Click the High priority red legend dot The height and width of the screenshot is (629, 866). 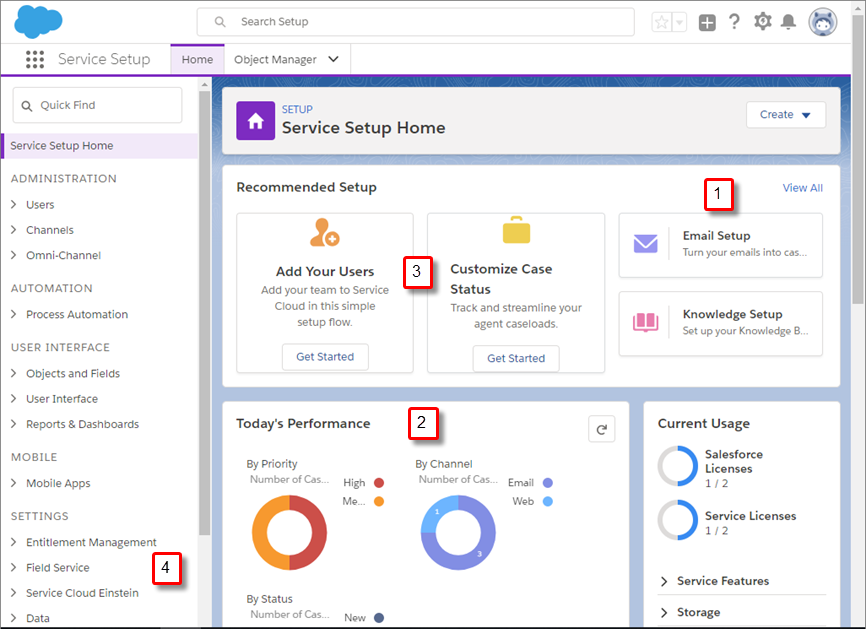pyautogui.click(x=379, y=483)
